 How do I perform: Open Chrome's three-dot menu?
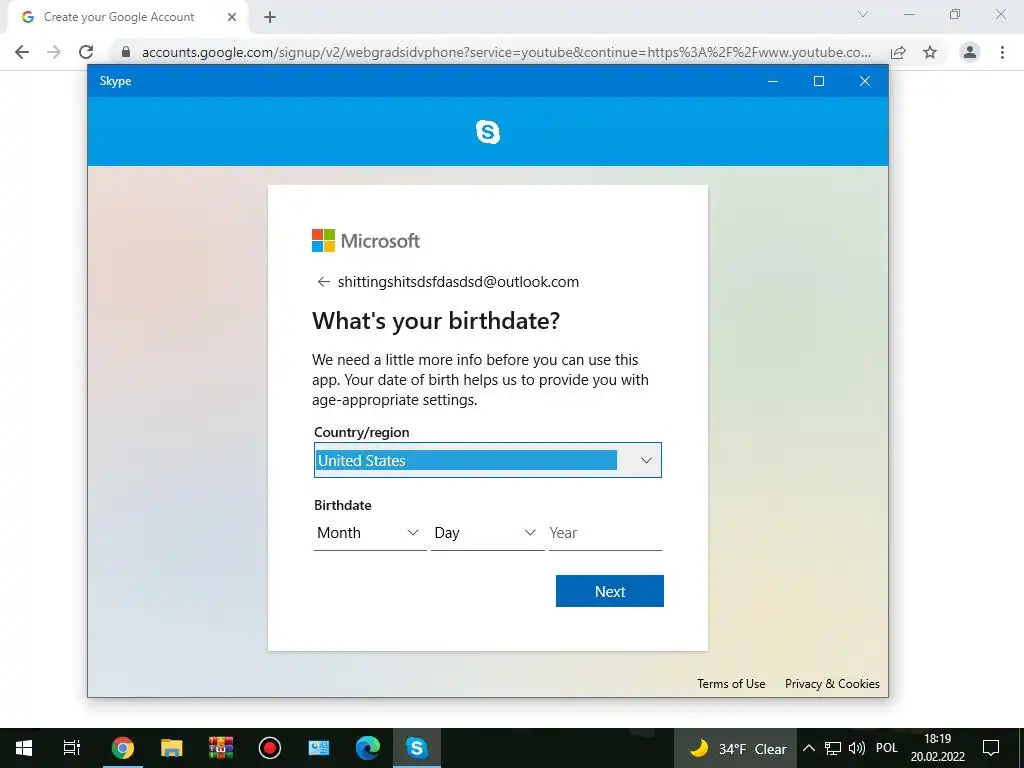1002,52
